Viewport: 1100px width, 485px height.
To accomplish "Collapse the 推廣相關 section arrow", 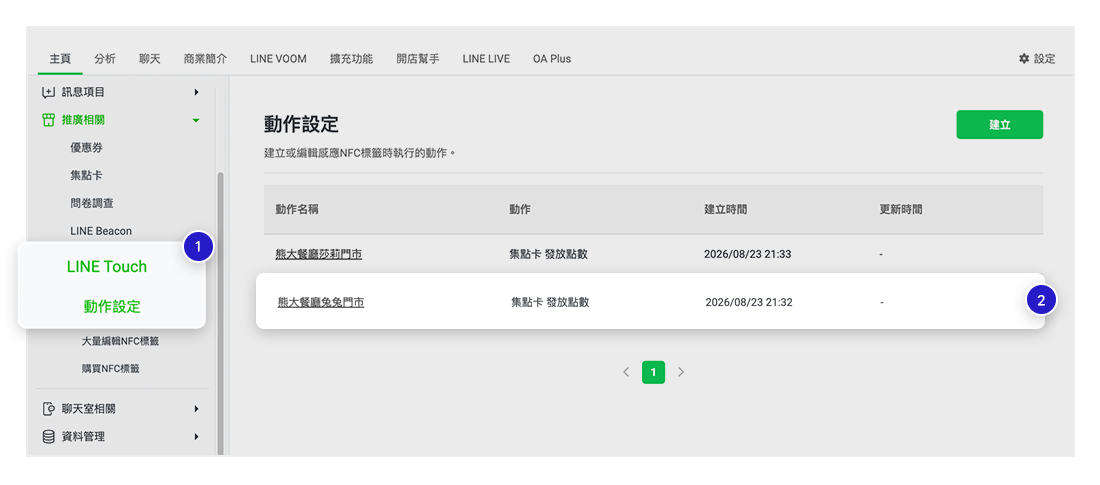I will coord(196,121).
